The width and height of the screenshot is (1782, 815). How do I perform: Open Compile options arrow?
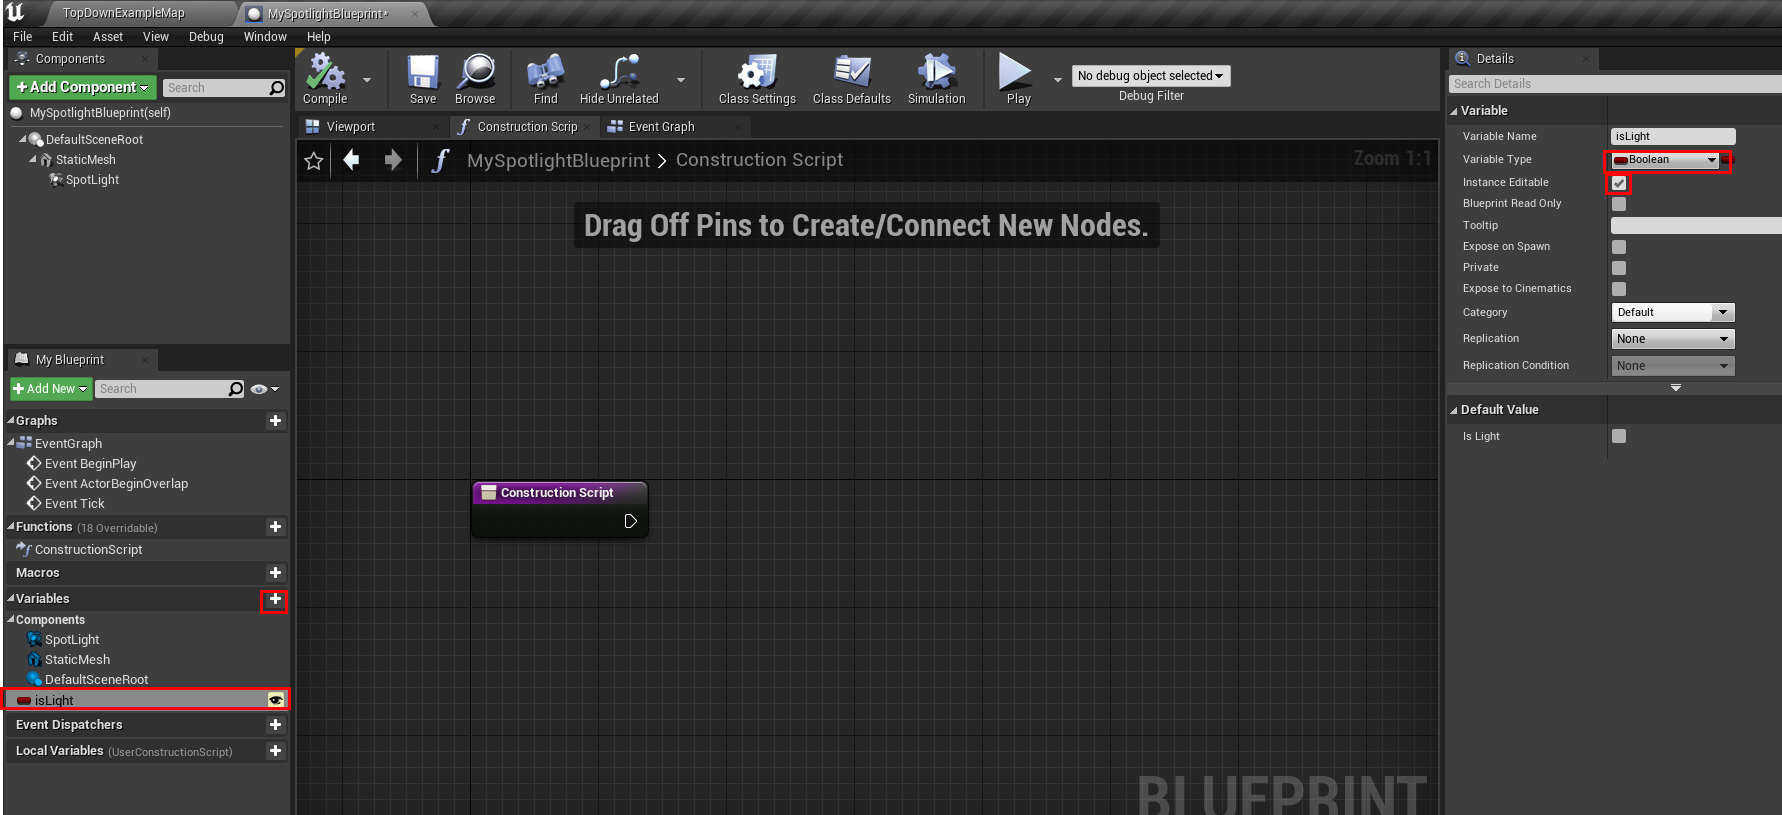tap(367, 80)
